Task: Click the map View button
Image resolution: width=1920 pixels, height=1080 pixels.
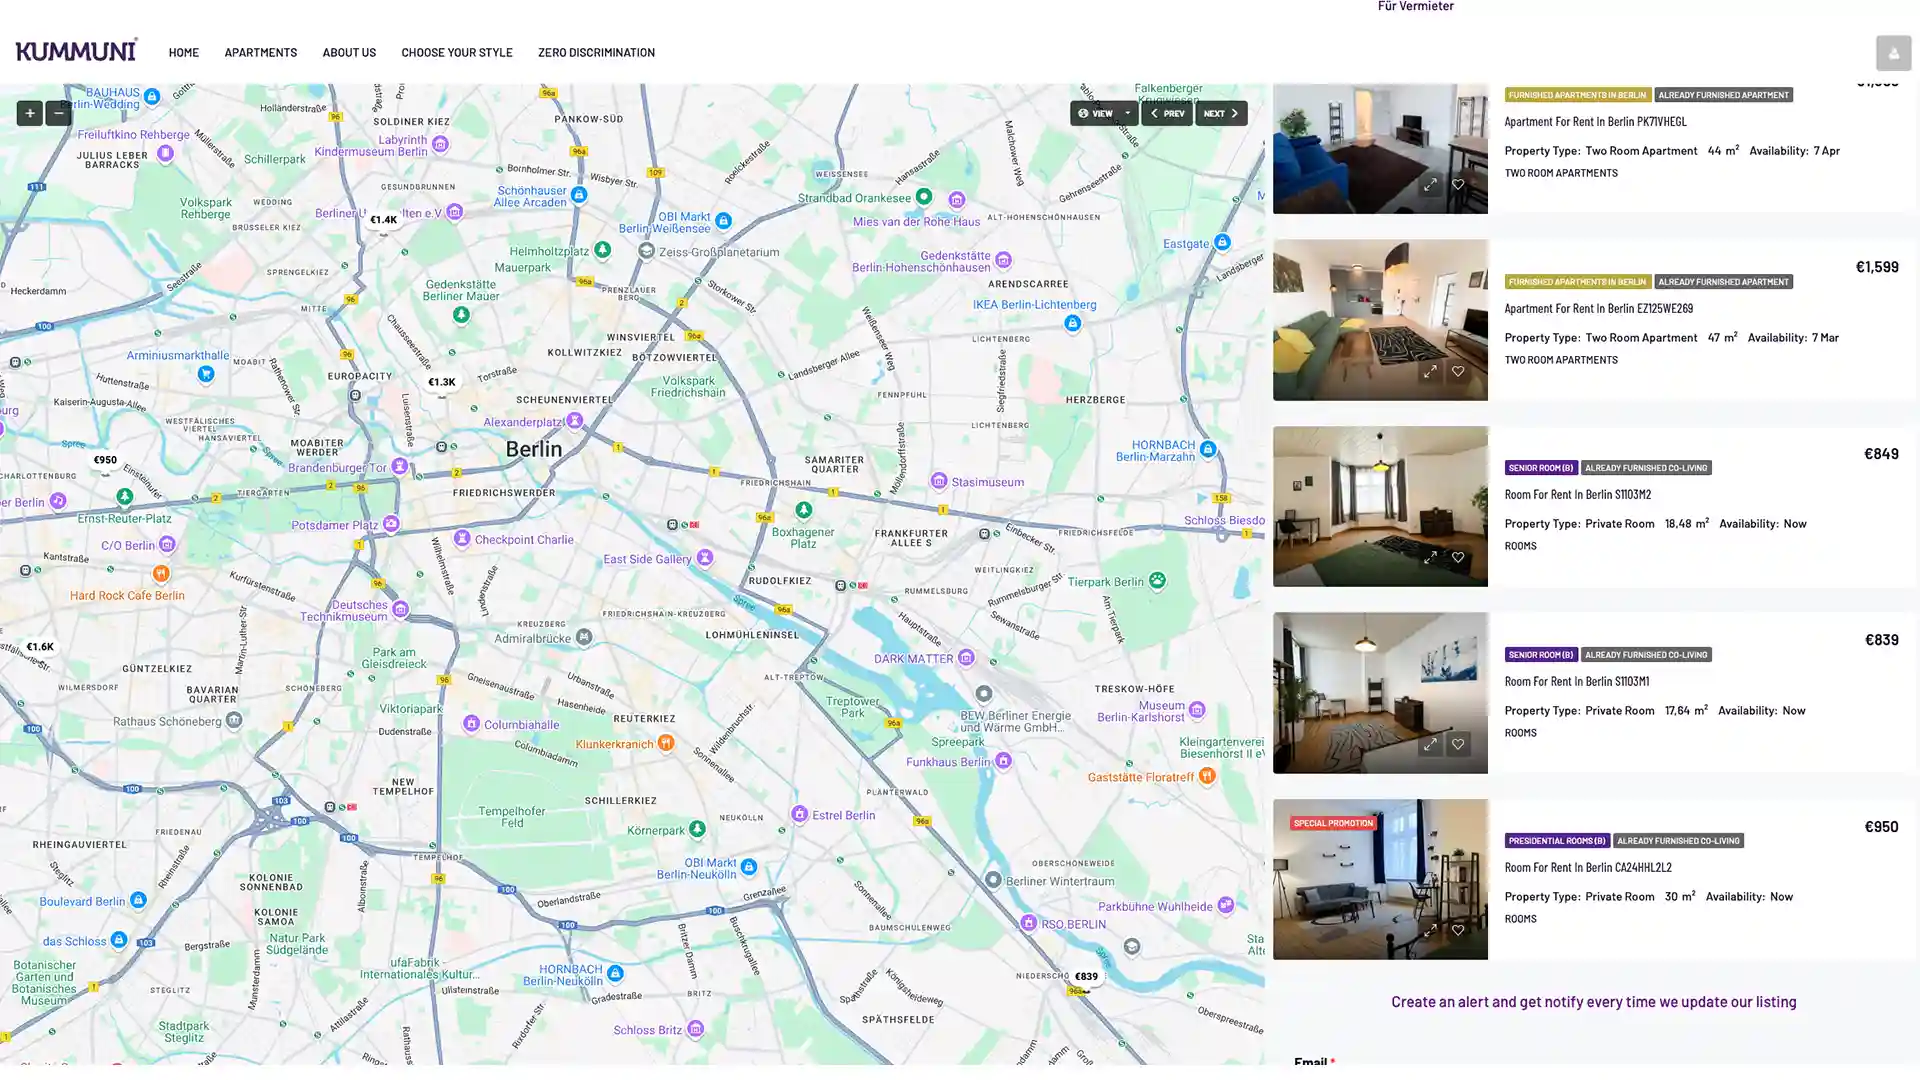Action: tap(1095, 113)
